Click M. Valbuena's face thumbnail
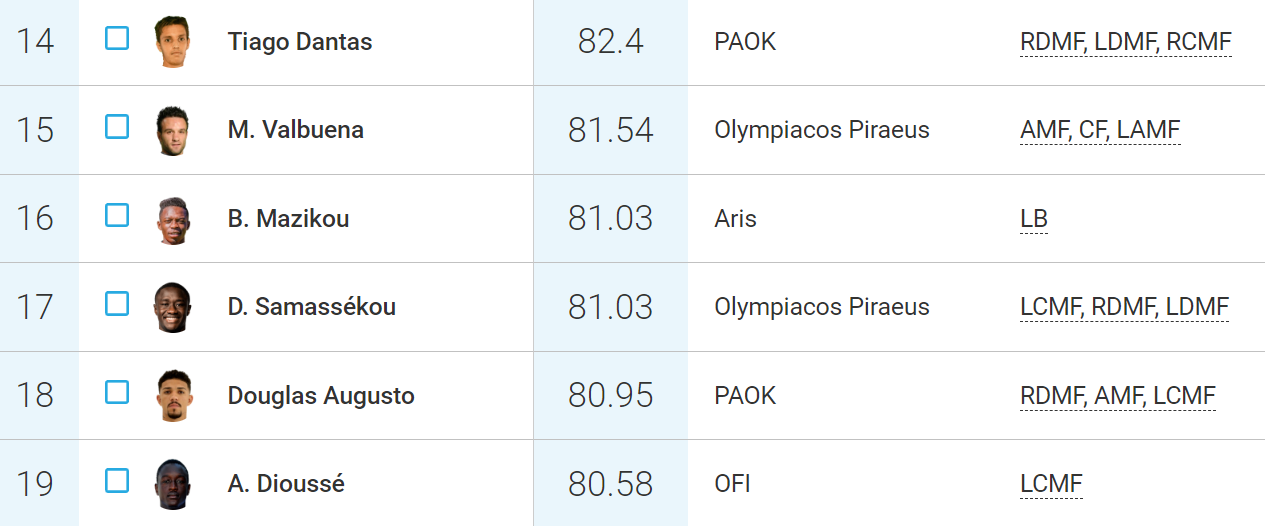The width and height of the screenshot is (1265, 526). click(x=172, y=130)
